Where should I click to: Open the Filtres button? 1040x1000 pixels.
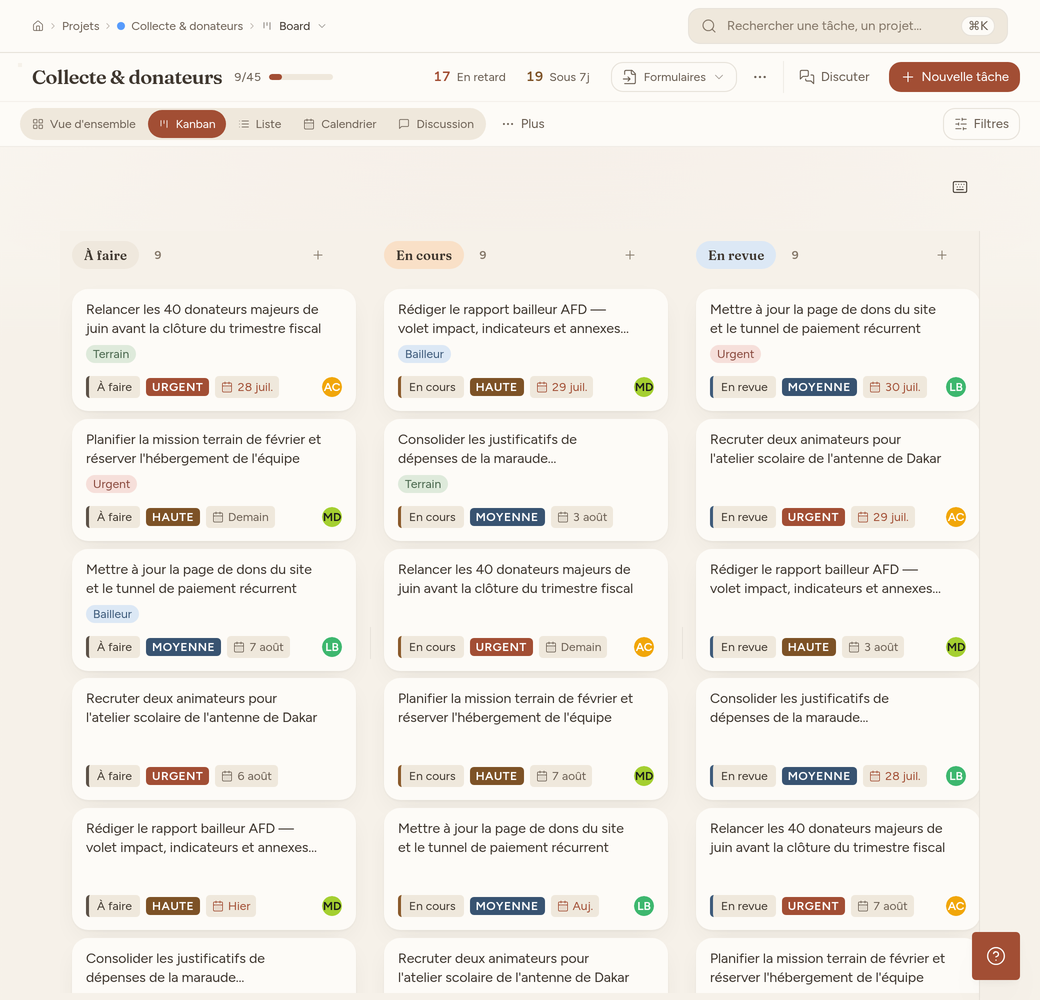point(981,124)
